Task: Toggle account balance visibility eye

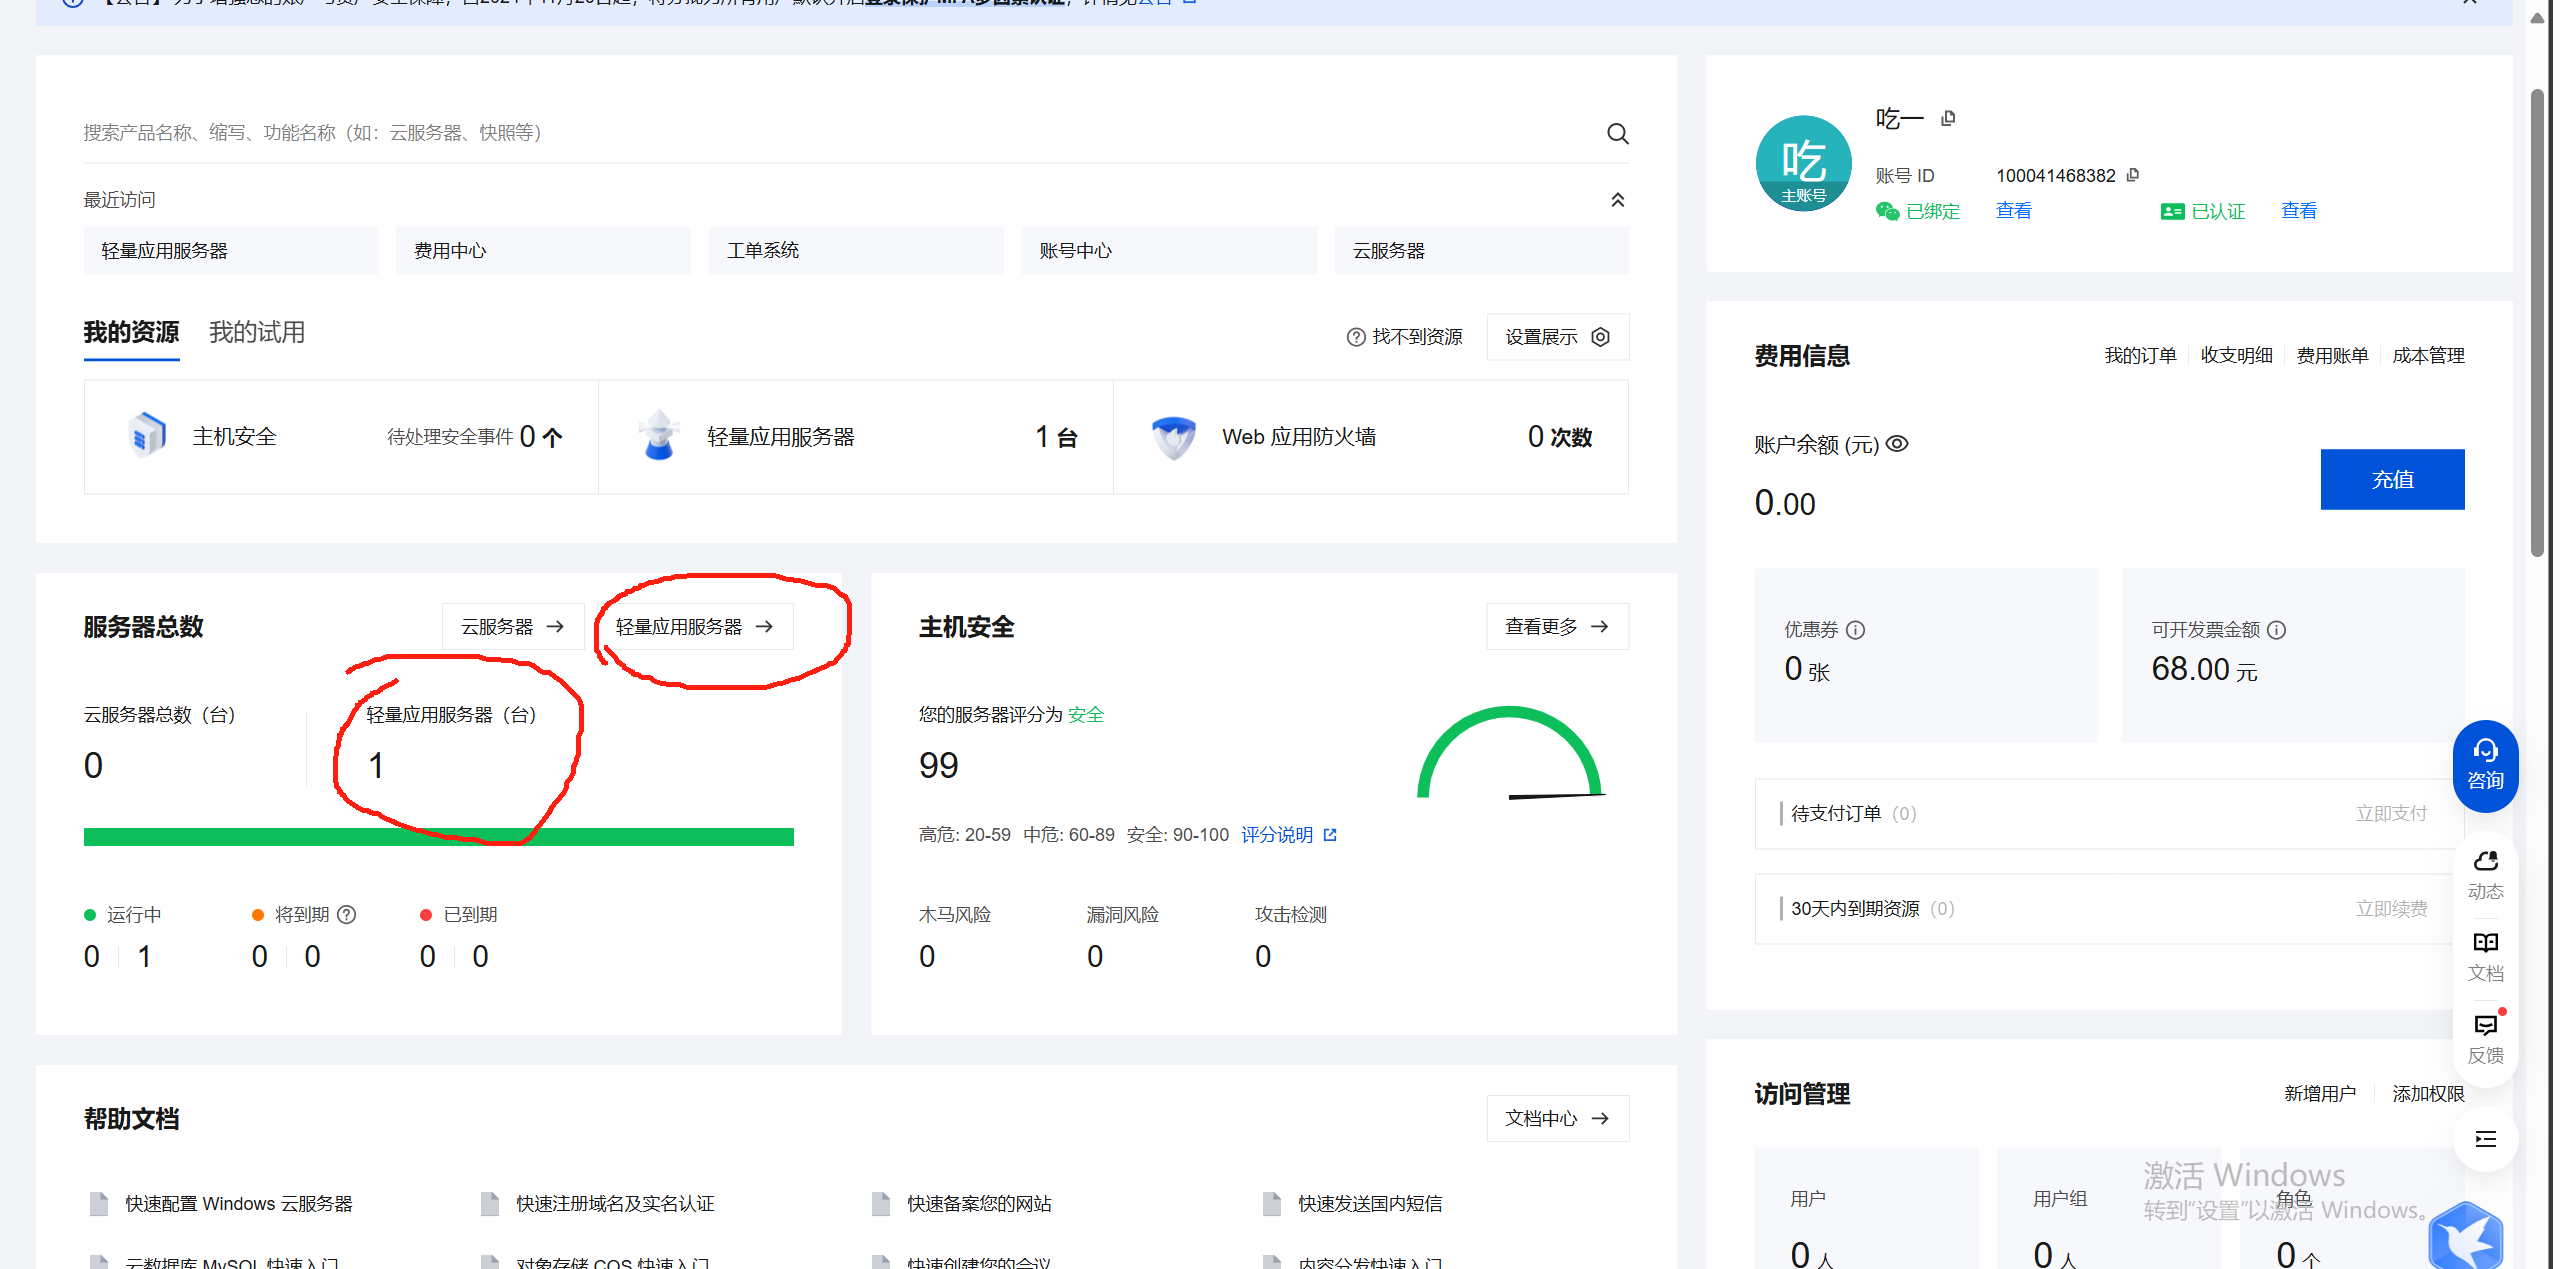Action: click(x=1897, y=444)
